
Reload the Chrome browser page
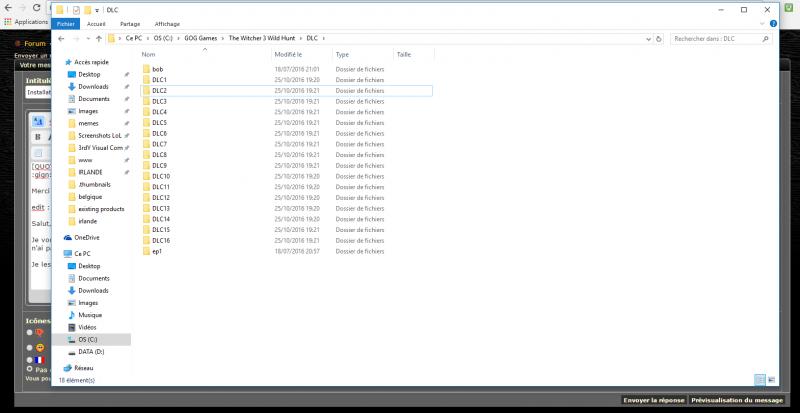(36, 8)
